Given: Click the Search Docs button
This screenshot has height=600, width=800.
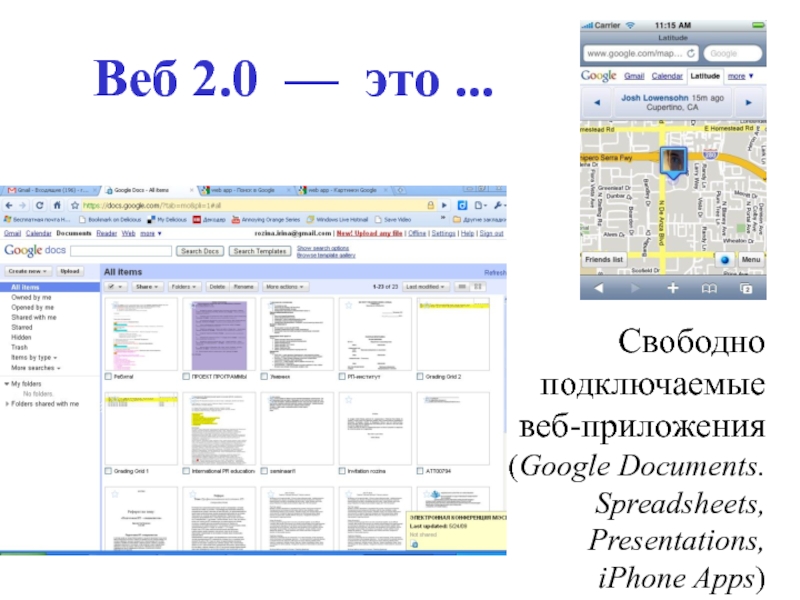Looking at the screenshot, I should click(199, 251).
